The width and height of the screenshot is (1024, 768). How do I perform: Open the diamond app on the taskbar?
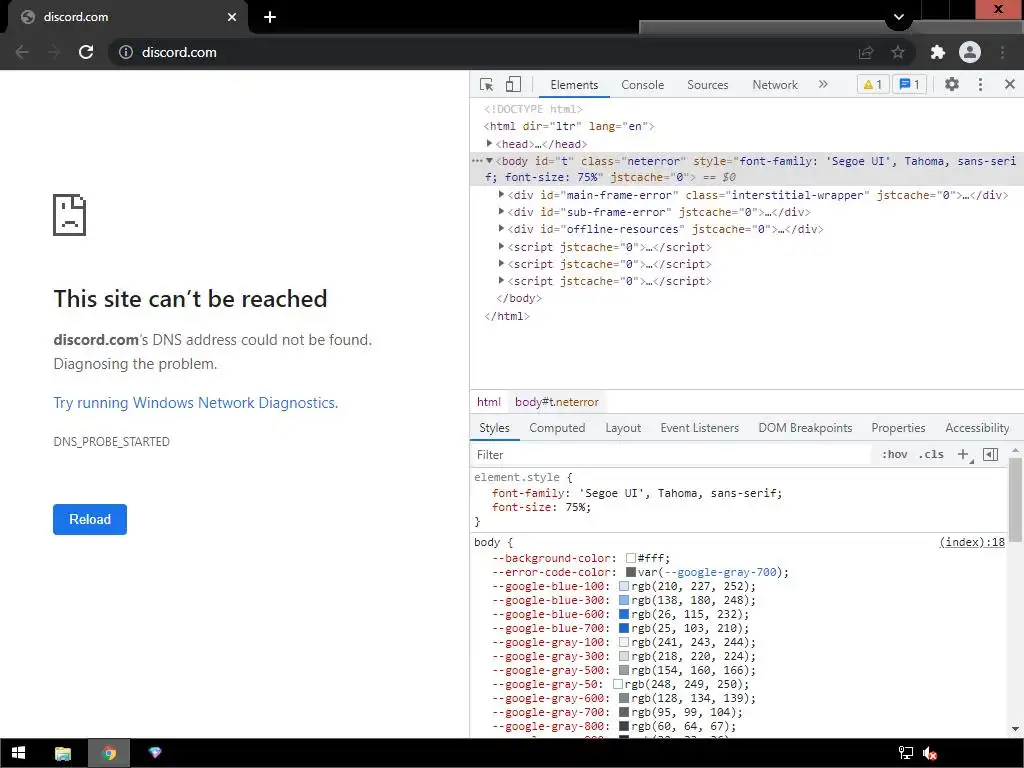pos(155,753)
